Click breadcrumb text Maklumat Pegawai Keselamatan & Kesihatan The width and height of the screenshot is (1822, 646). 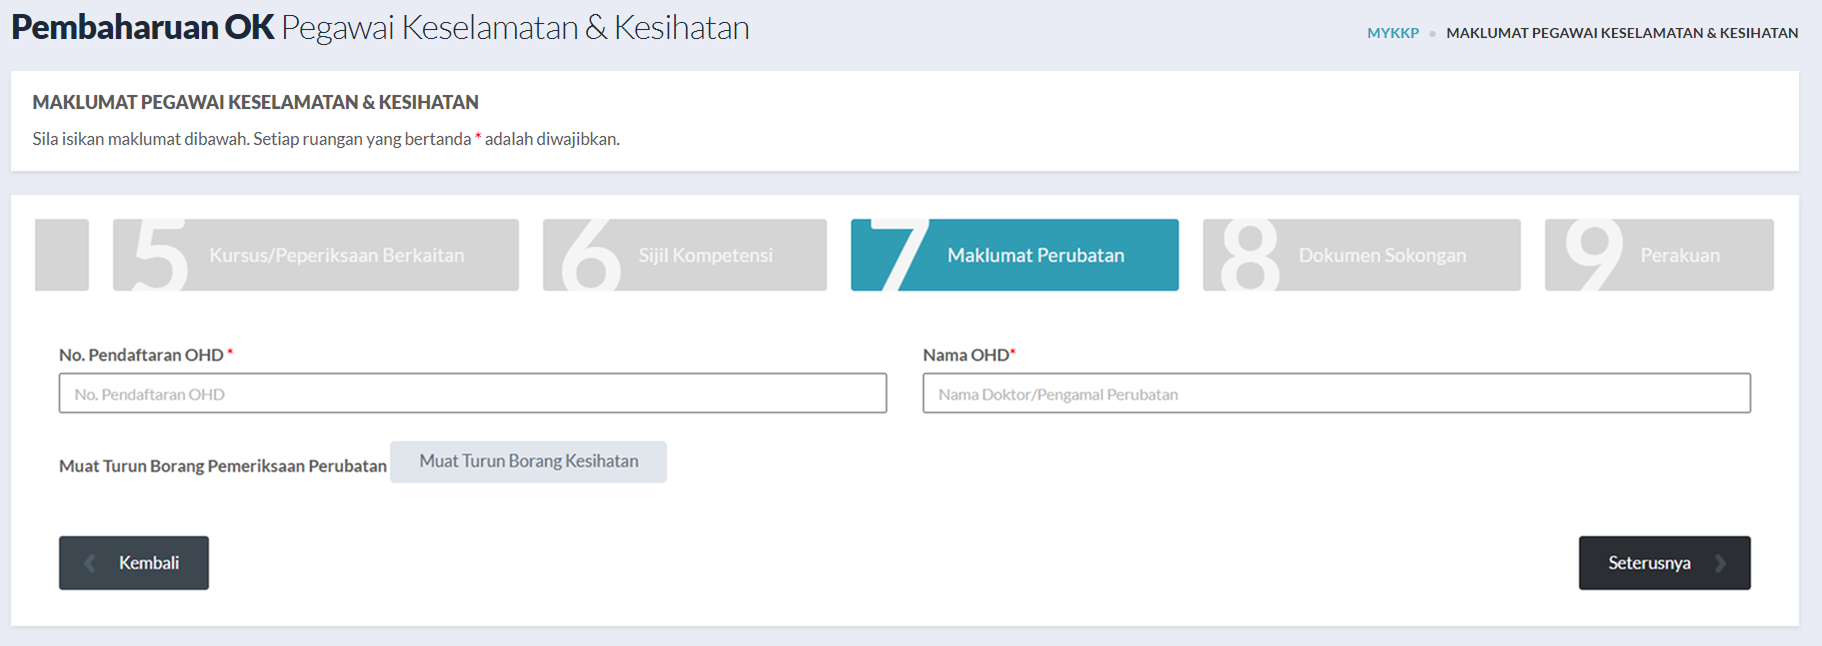point(1622,33)
